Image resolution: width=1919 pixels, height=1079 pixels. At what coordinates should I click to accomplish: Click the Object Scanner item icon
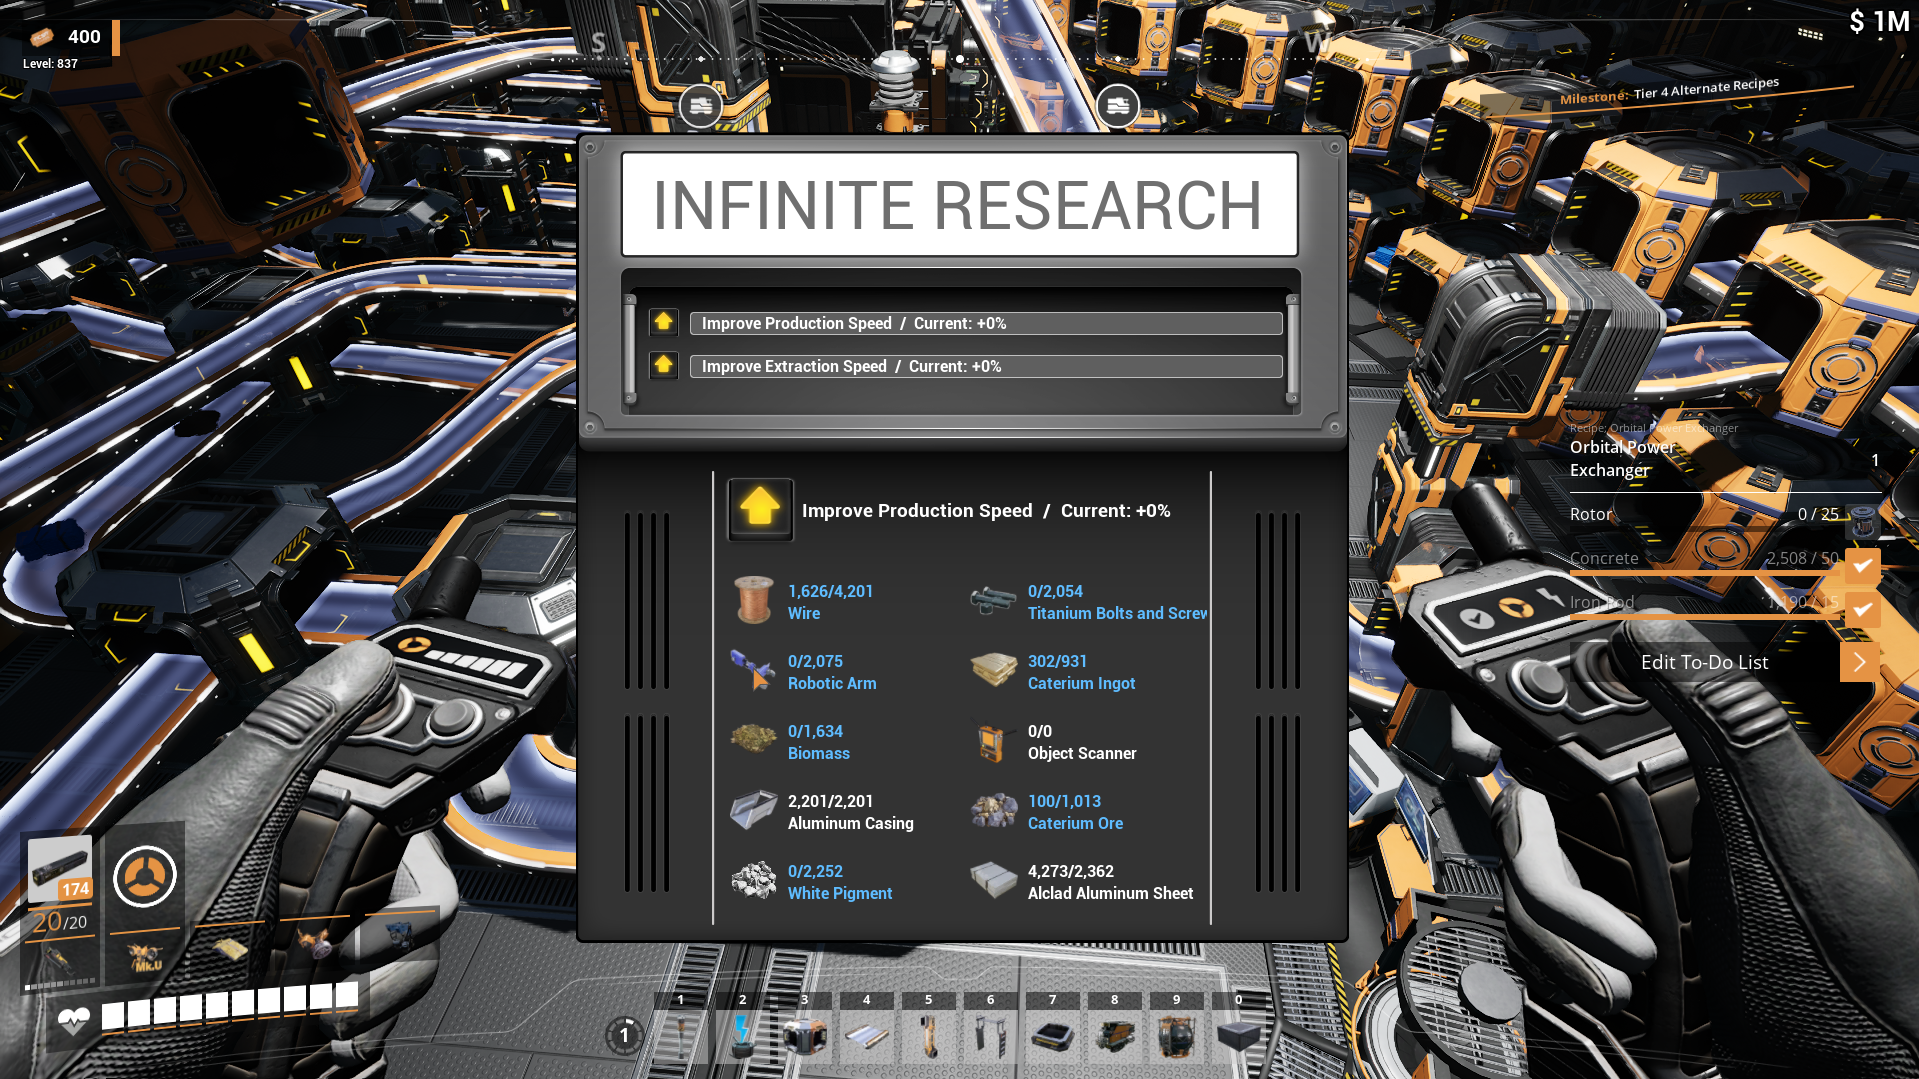click(x=992, y=742)
